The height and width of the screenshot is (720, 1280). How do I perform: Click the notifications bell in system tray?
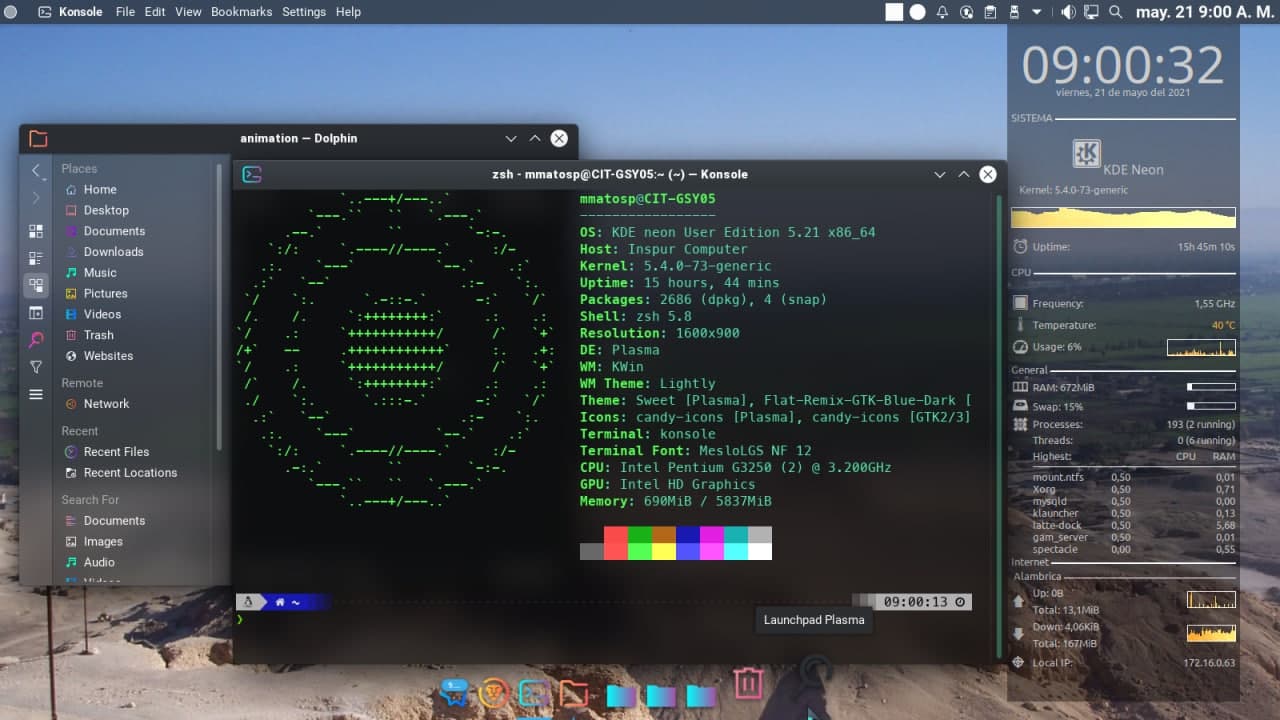[x=942, y=12]
